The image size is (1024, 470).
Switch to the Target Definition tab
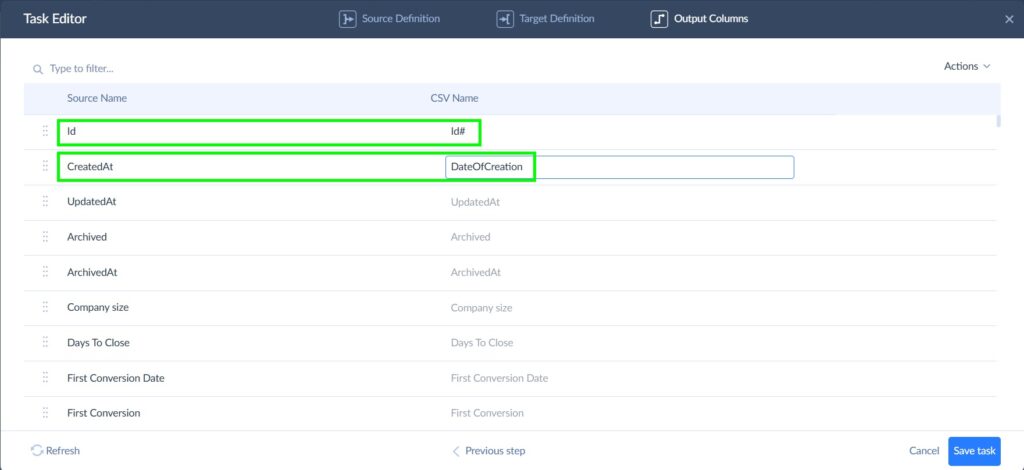click(545, 19)
